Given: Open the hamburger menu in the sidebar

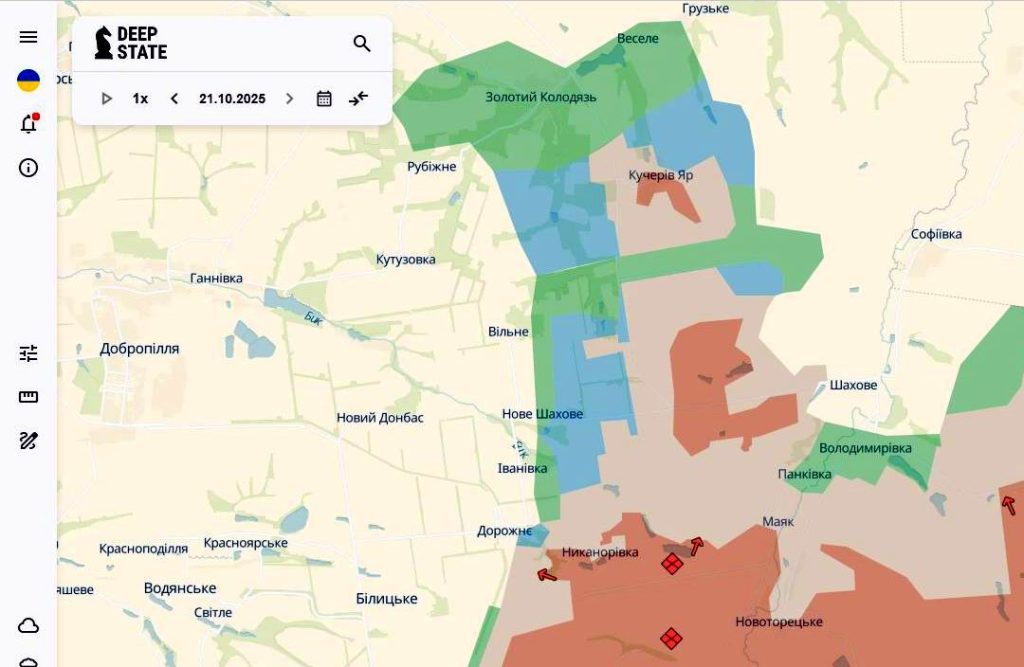Looking at the screenshot, I should point(28,37).
